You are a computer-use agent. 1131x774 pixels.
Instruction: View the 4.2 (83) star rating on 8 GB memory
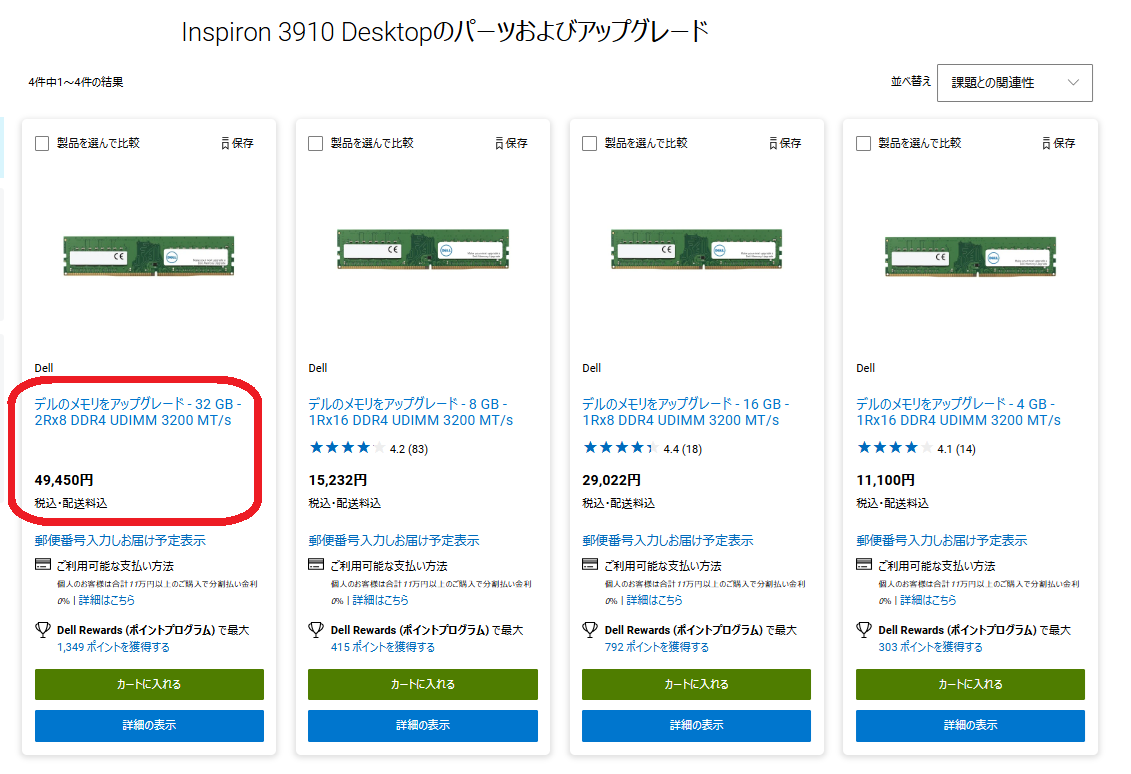tap(369, 448)
